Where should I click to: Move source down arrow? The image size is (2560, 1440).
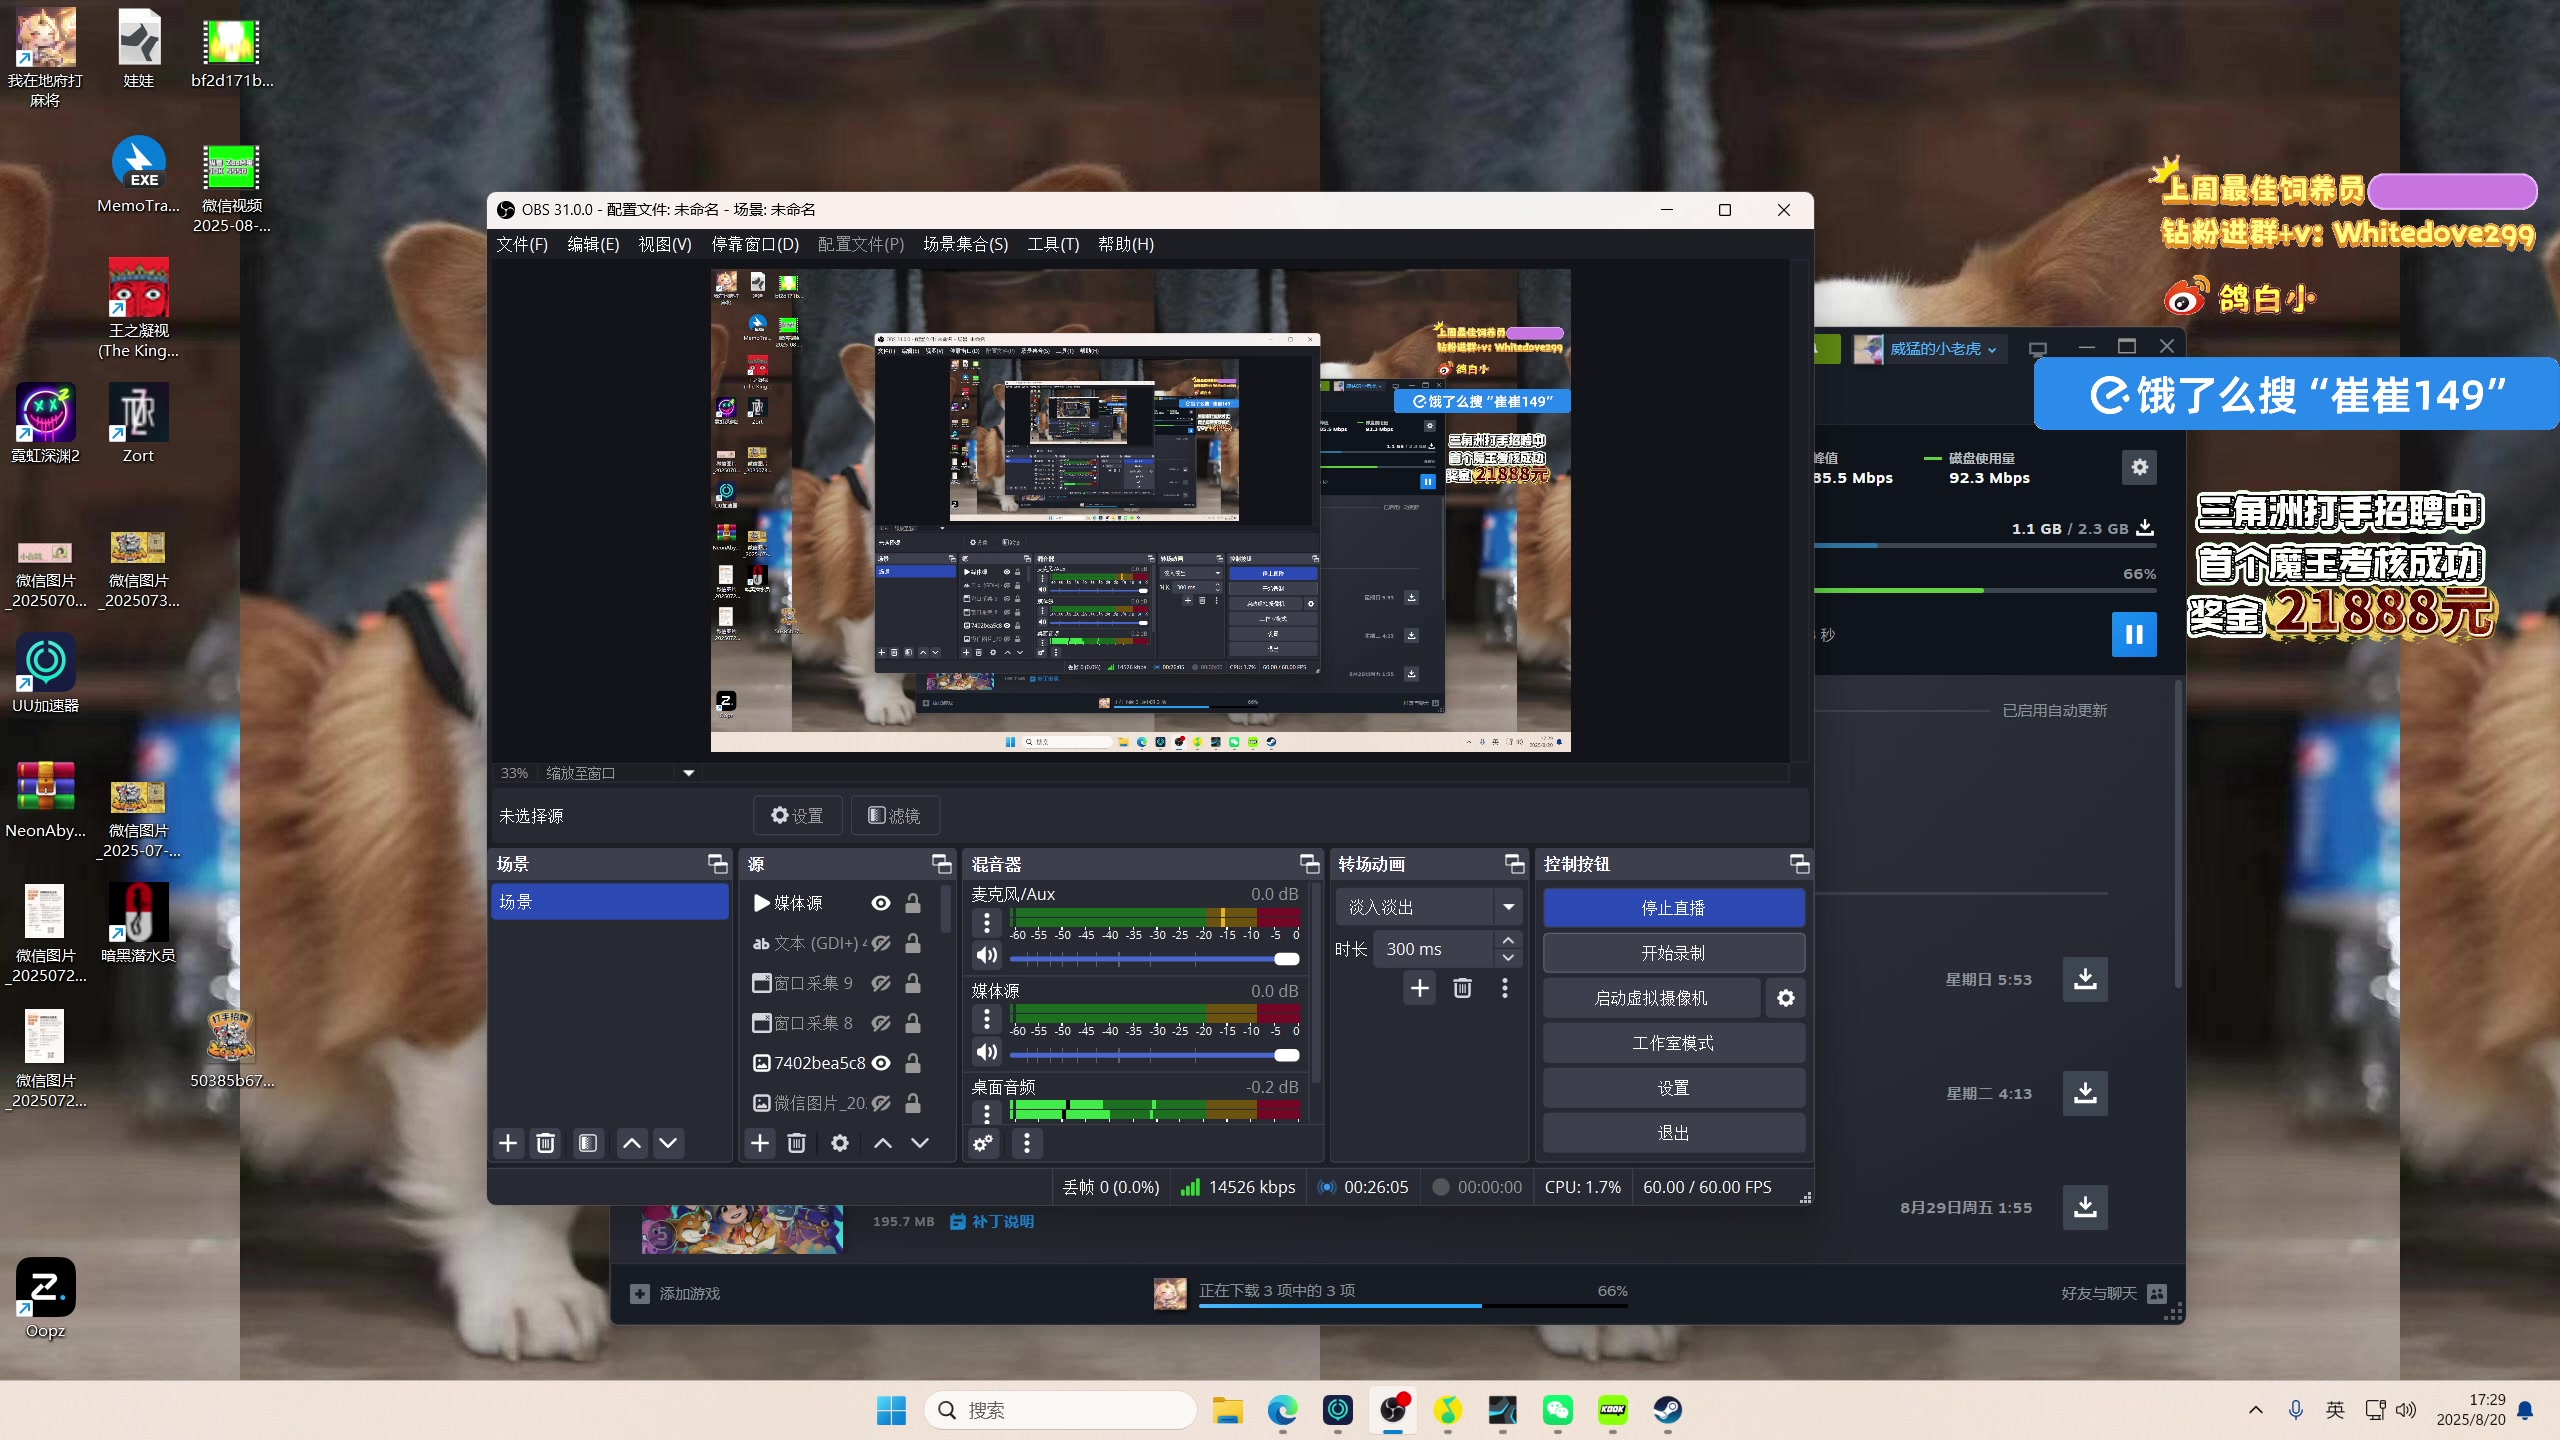[920, 1143]
